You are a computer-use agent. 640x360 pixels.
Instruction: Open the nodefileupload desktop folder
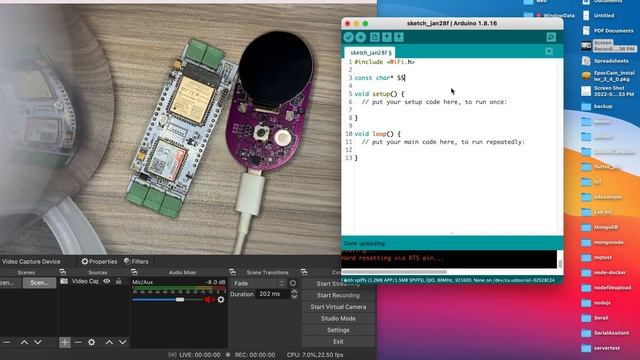606,287
